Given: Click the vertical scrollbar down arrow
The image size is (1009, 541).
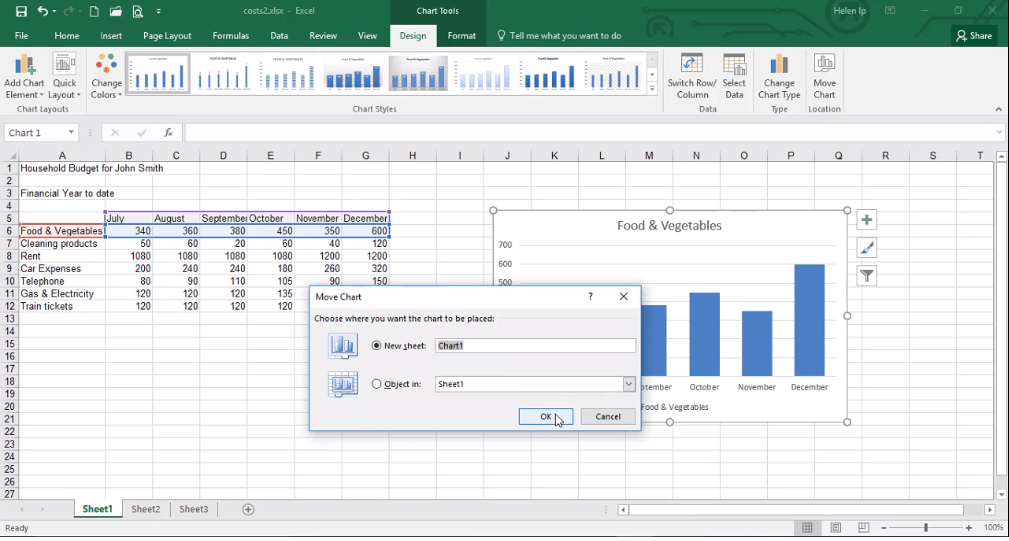Looking at the screenshot, I should coord(1001,494).
